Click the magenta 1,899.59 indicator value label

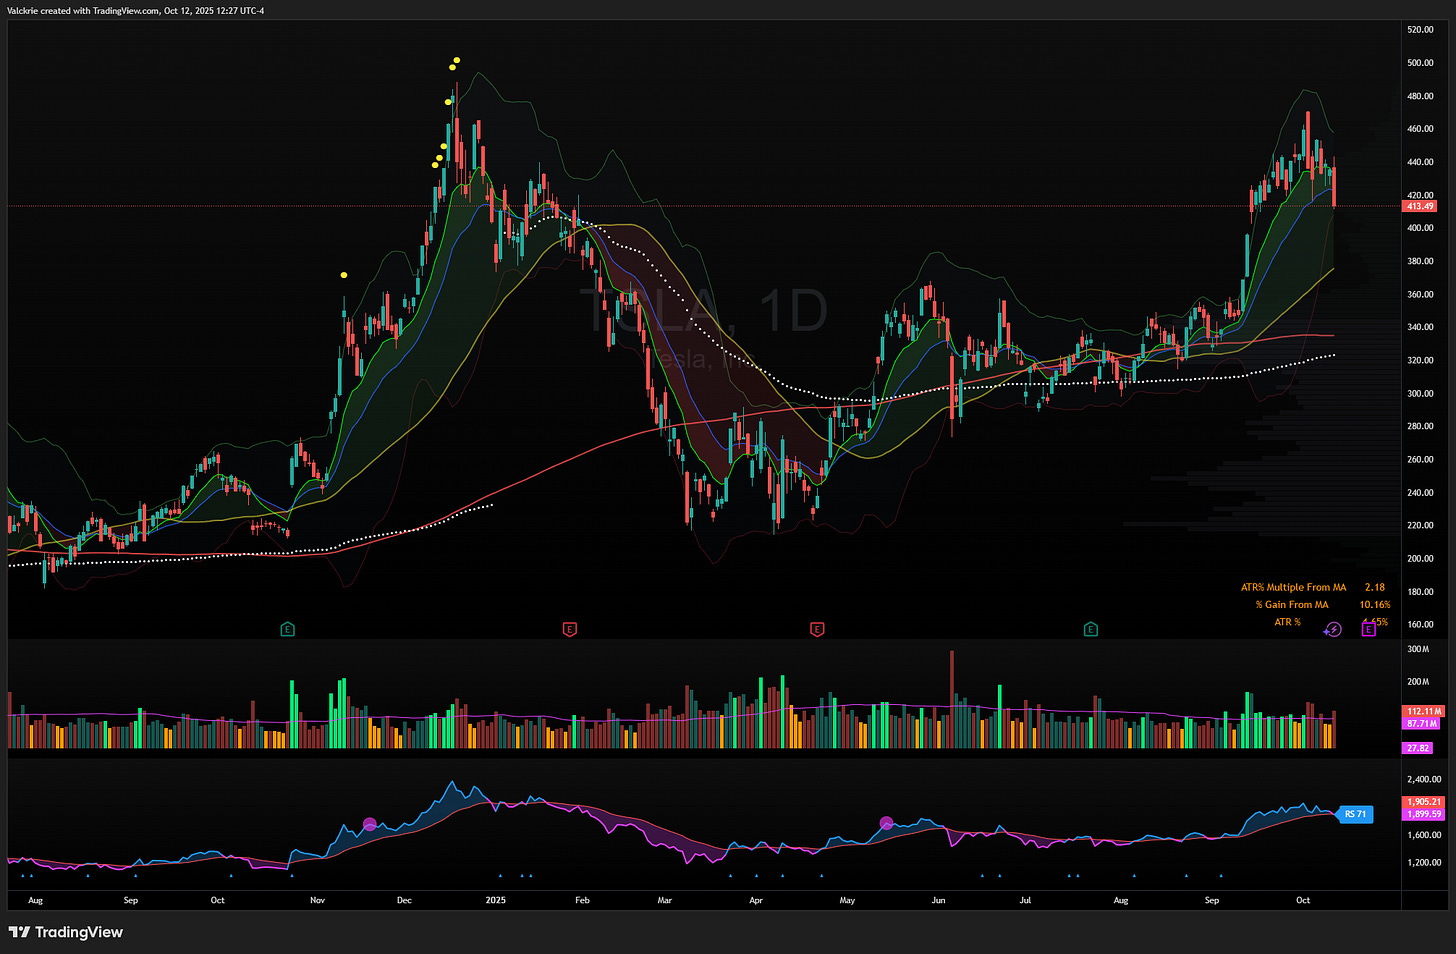pyautogui.click(x=1424, y=814)
